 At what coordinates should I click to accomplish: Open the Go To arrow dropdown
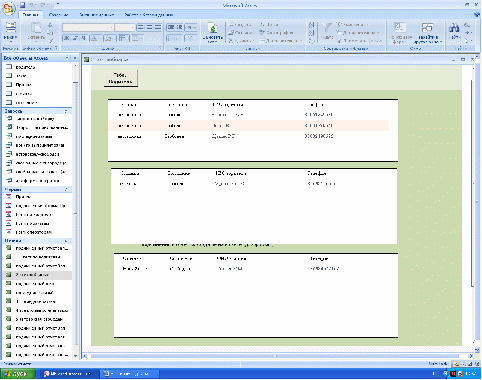468,33
